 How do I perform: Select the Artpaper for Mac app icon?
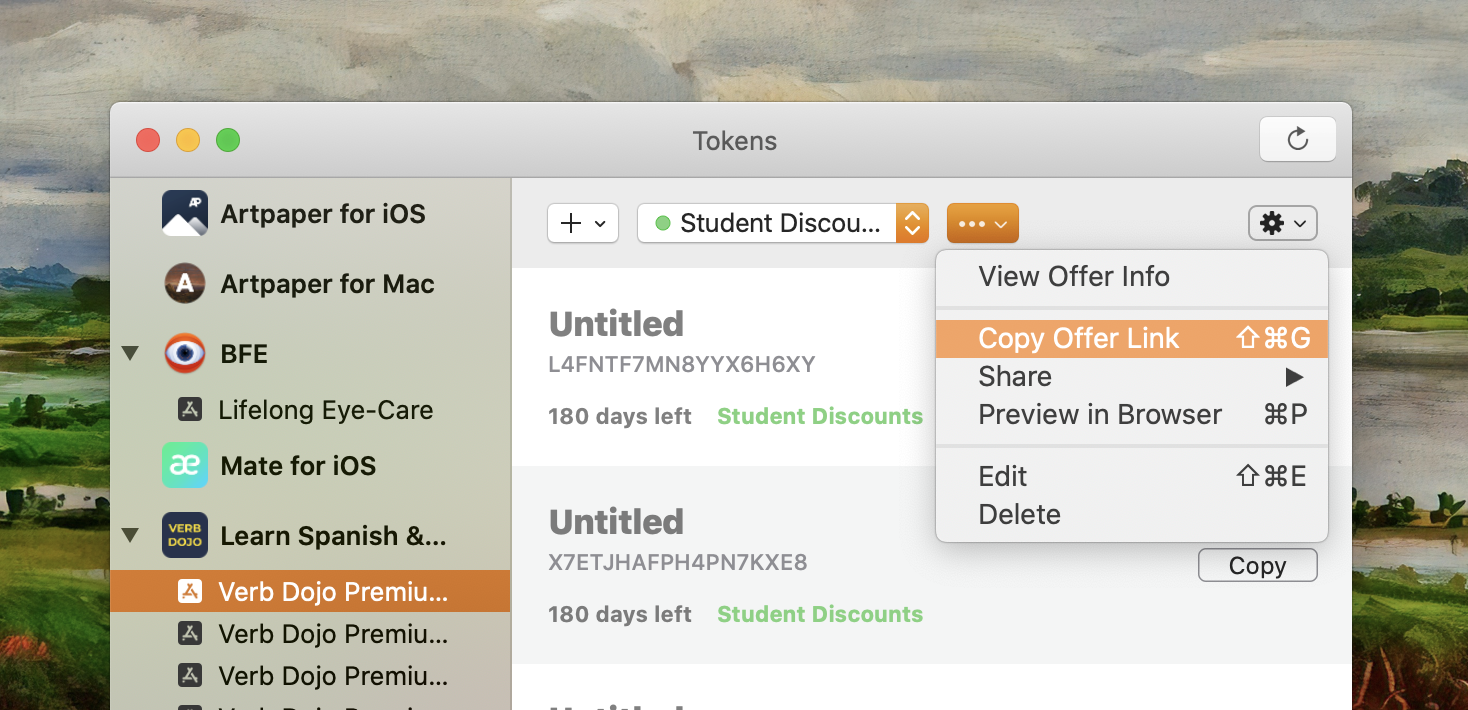pos(185,284)
